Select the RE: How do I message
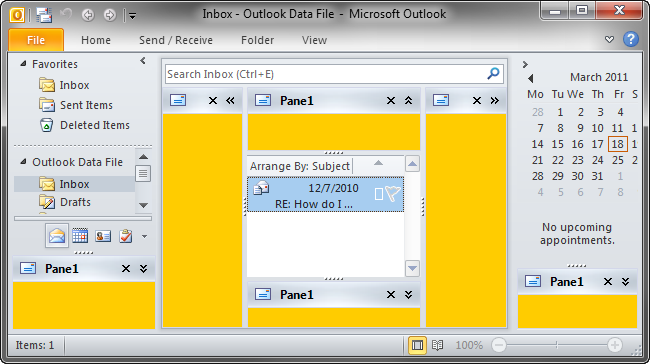Screen dimensions: 650x364 (325, 194)
